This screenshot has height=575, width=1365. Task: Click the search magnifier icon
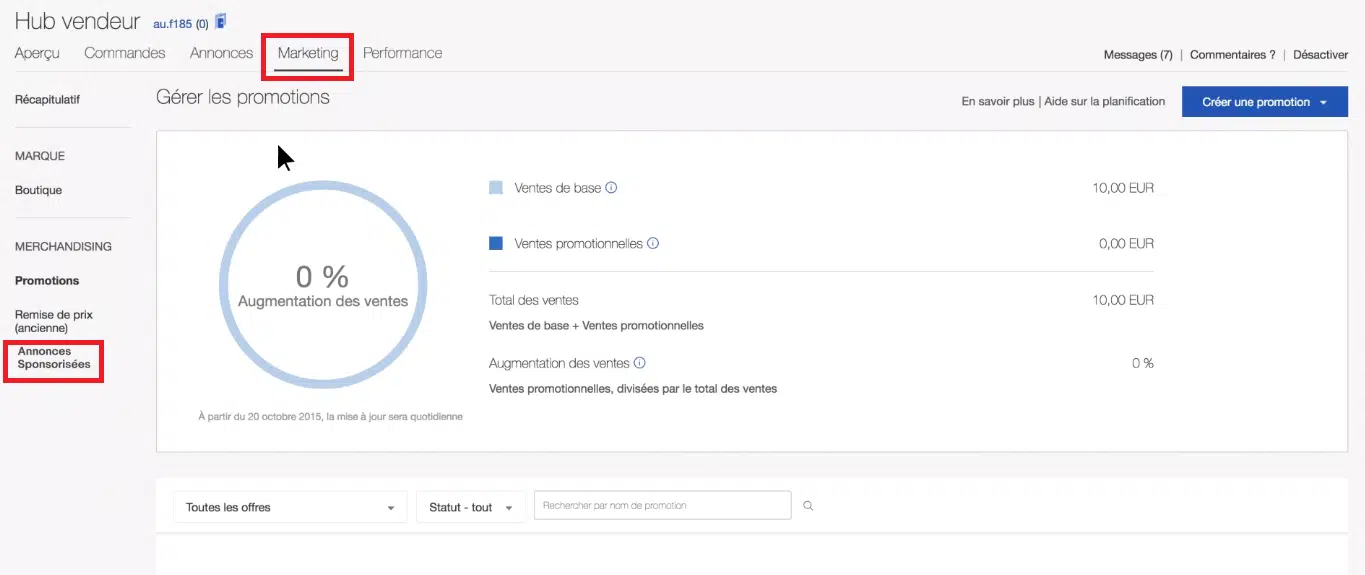coord(808,506)
